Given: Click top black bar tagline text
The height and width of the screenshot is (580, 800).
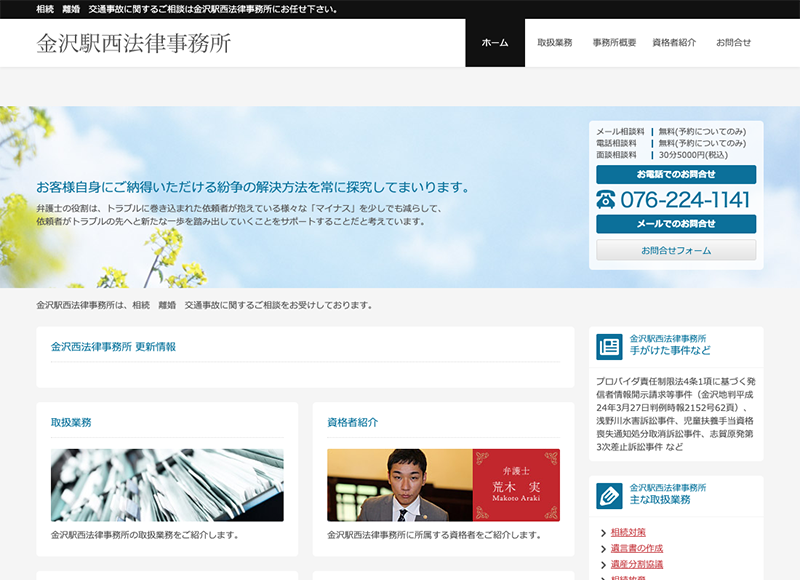Looking at the screenshot, I should 187,9.
